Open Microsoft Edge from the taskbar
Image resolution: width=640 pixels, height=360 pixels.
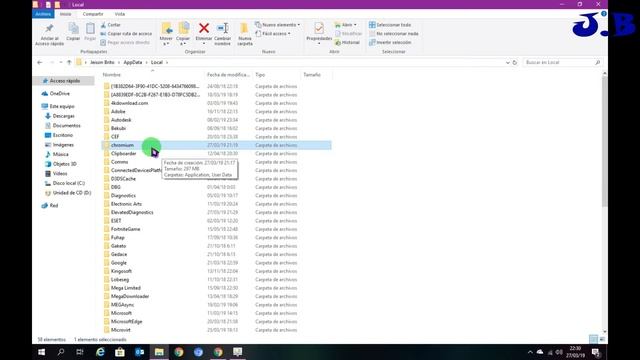100,352
